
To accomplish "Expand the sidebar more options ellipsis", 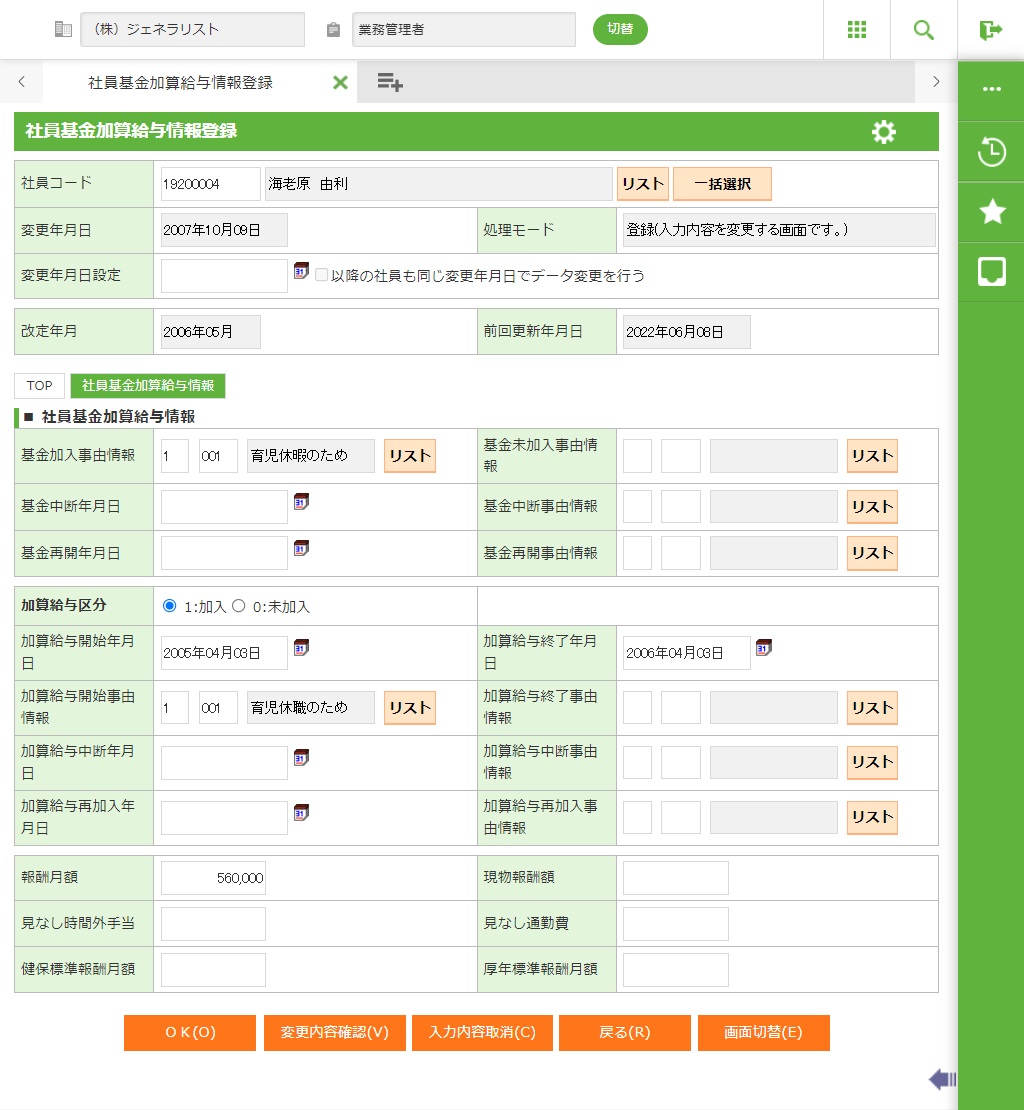I will pyautogui.click(x=991, y=89).
